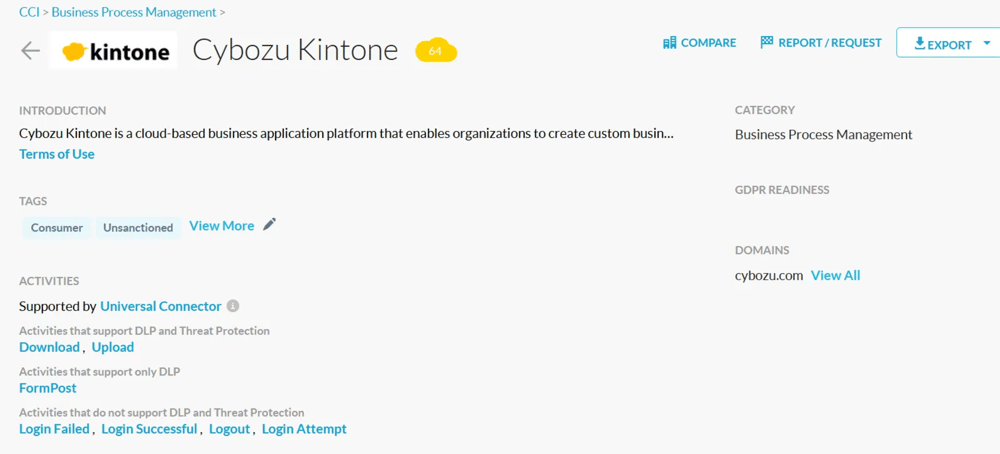The image size is (1000, 454).
Task: Edit tags with the pencil icon
Action: tap(270, 224)
